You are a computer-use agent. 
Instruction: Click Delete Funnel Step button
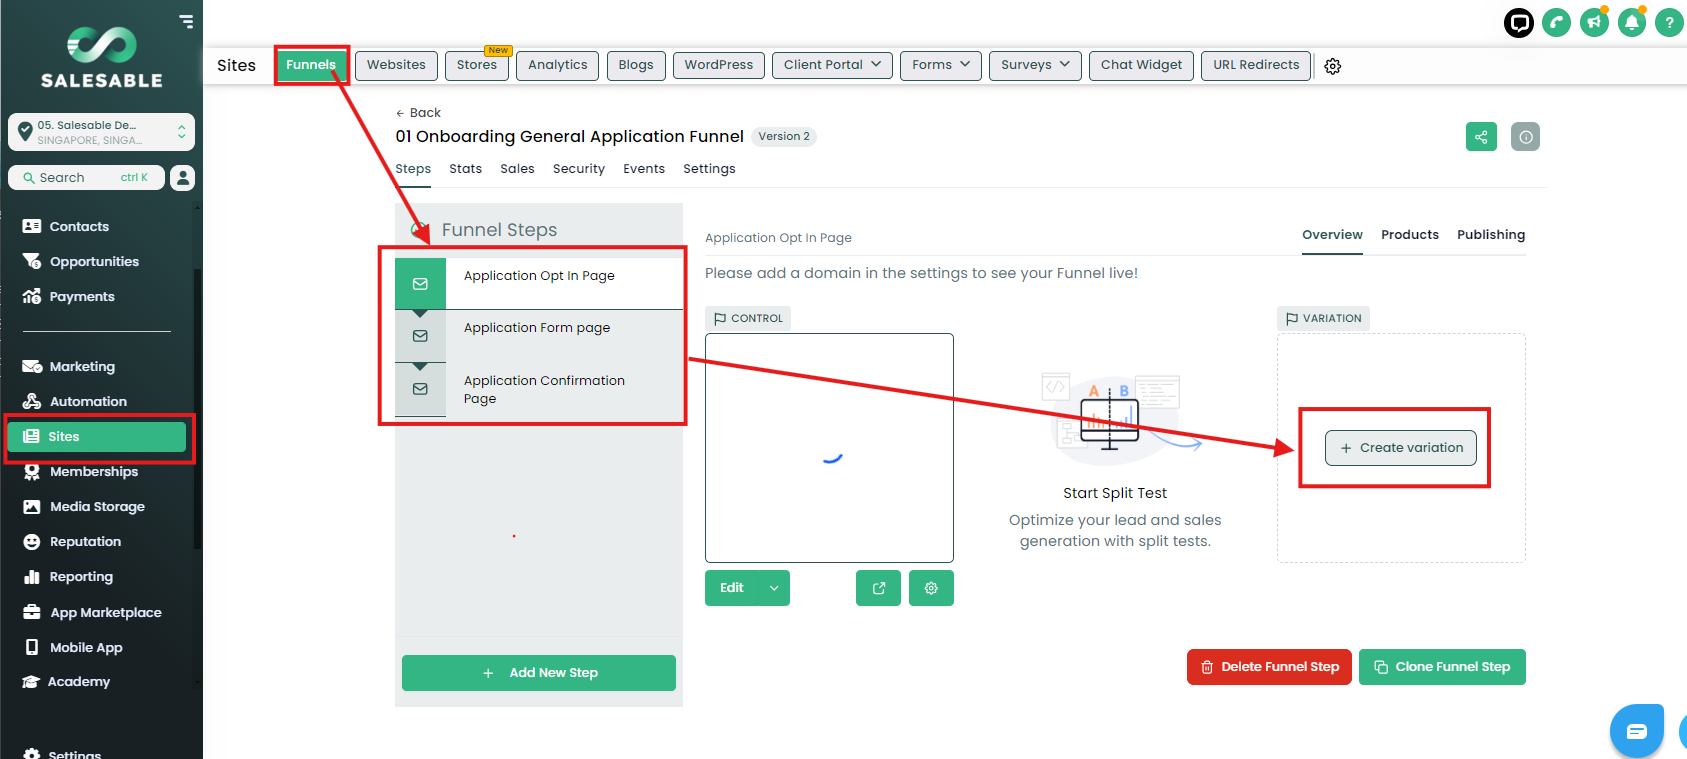1270,667
